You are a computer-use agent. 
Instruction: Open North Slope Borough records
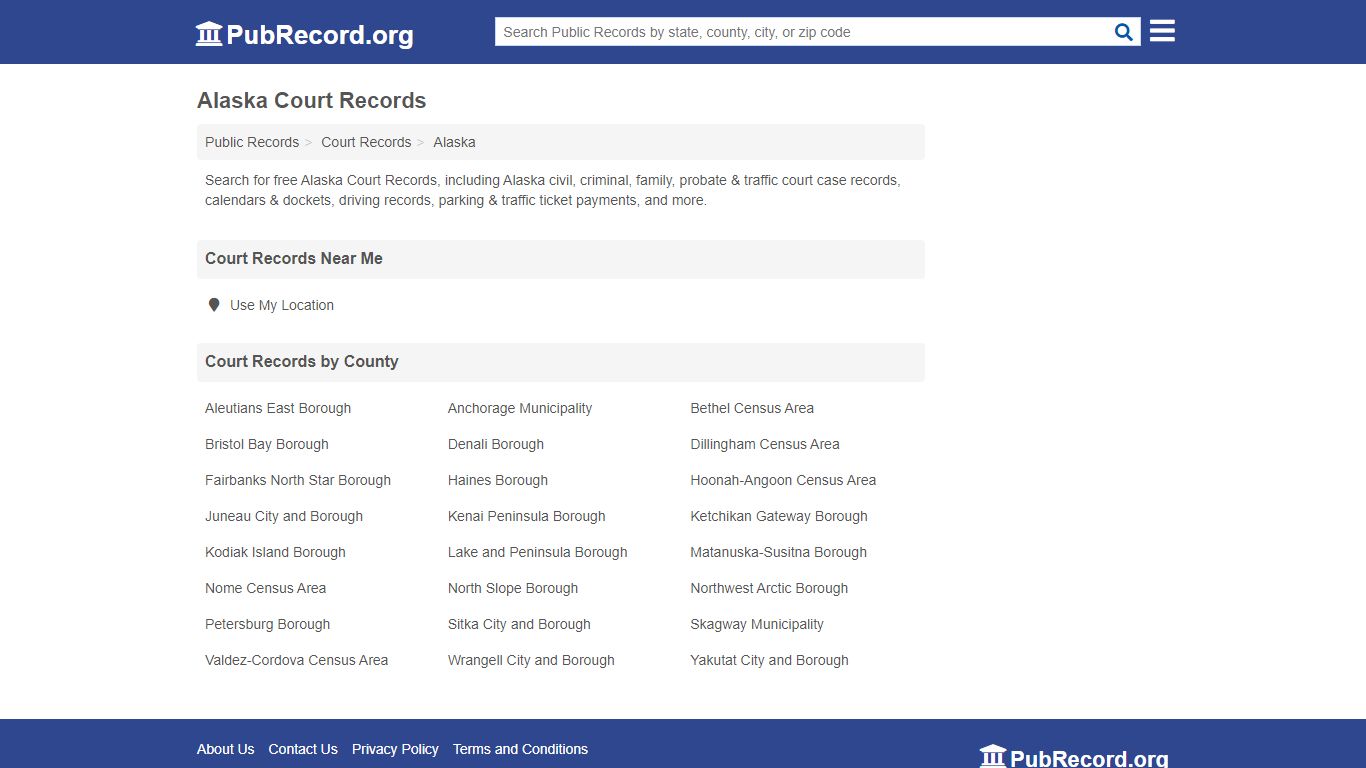(513, 588)
